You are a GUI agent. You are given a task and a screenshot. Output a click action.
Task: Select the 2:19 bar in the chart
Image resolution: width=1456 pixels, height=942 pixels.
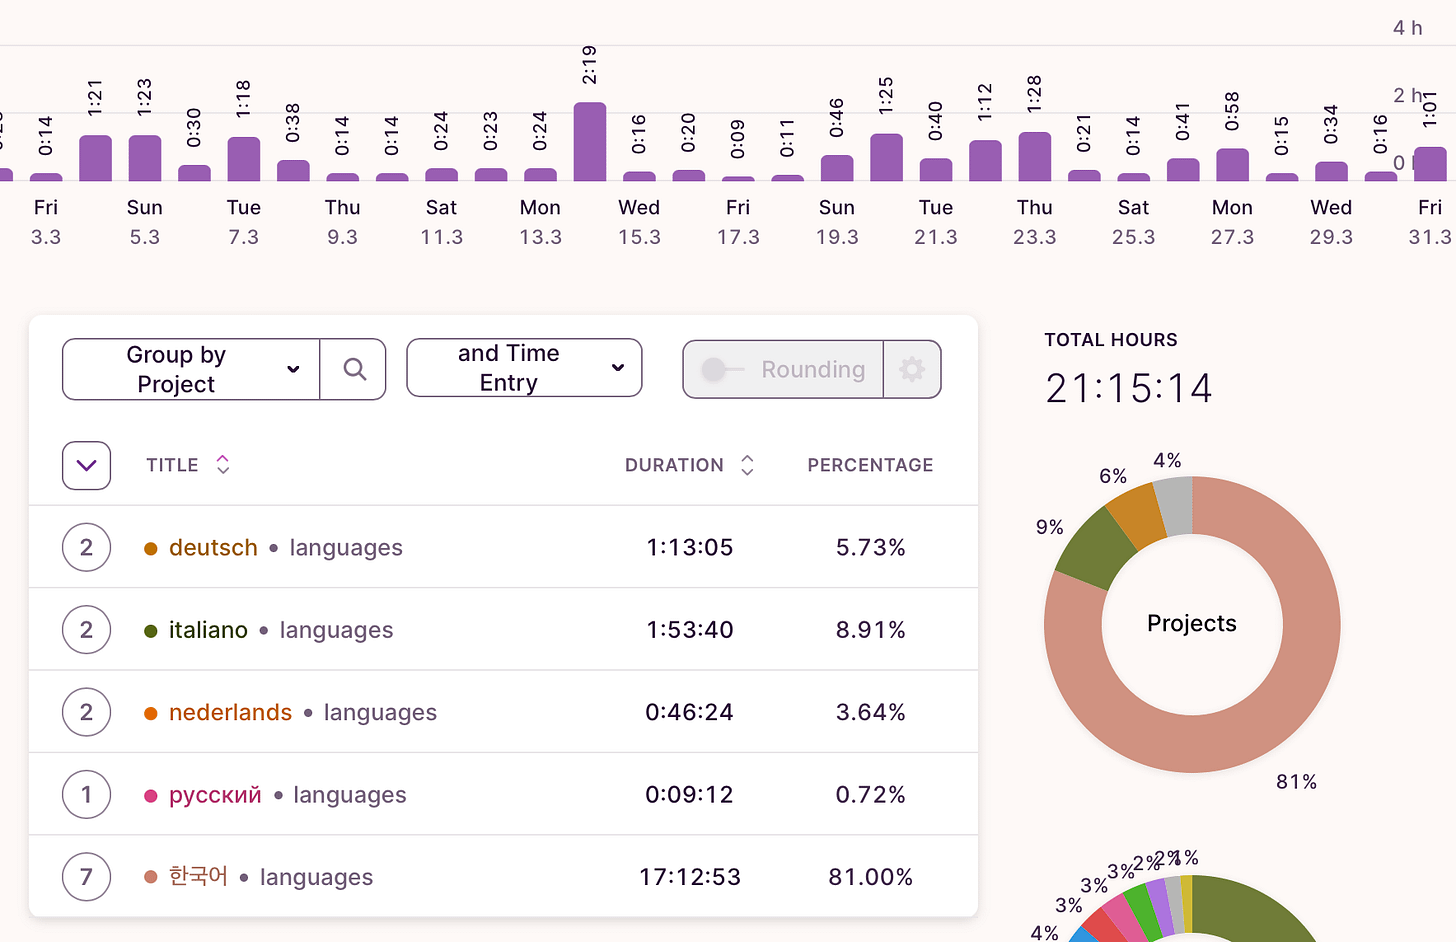(x=590, y=141)
